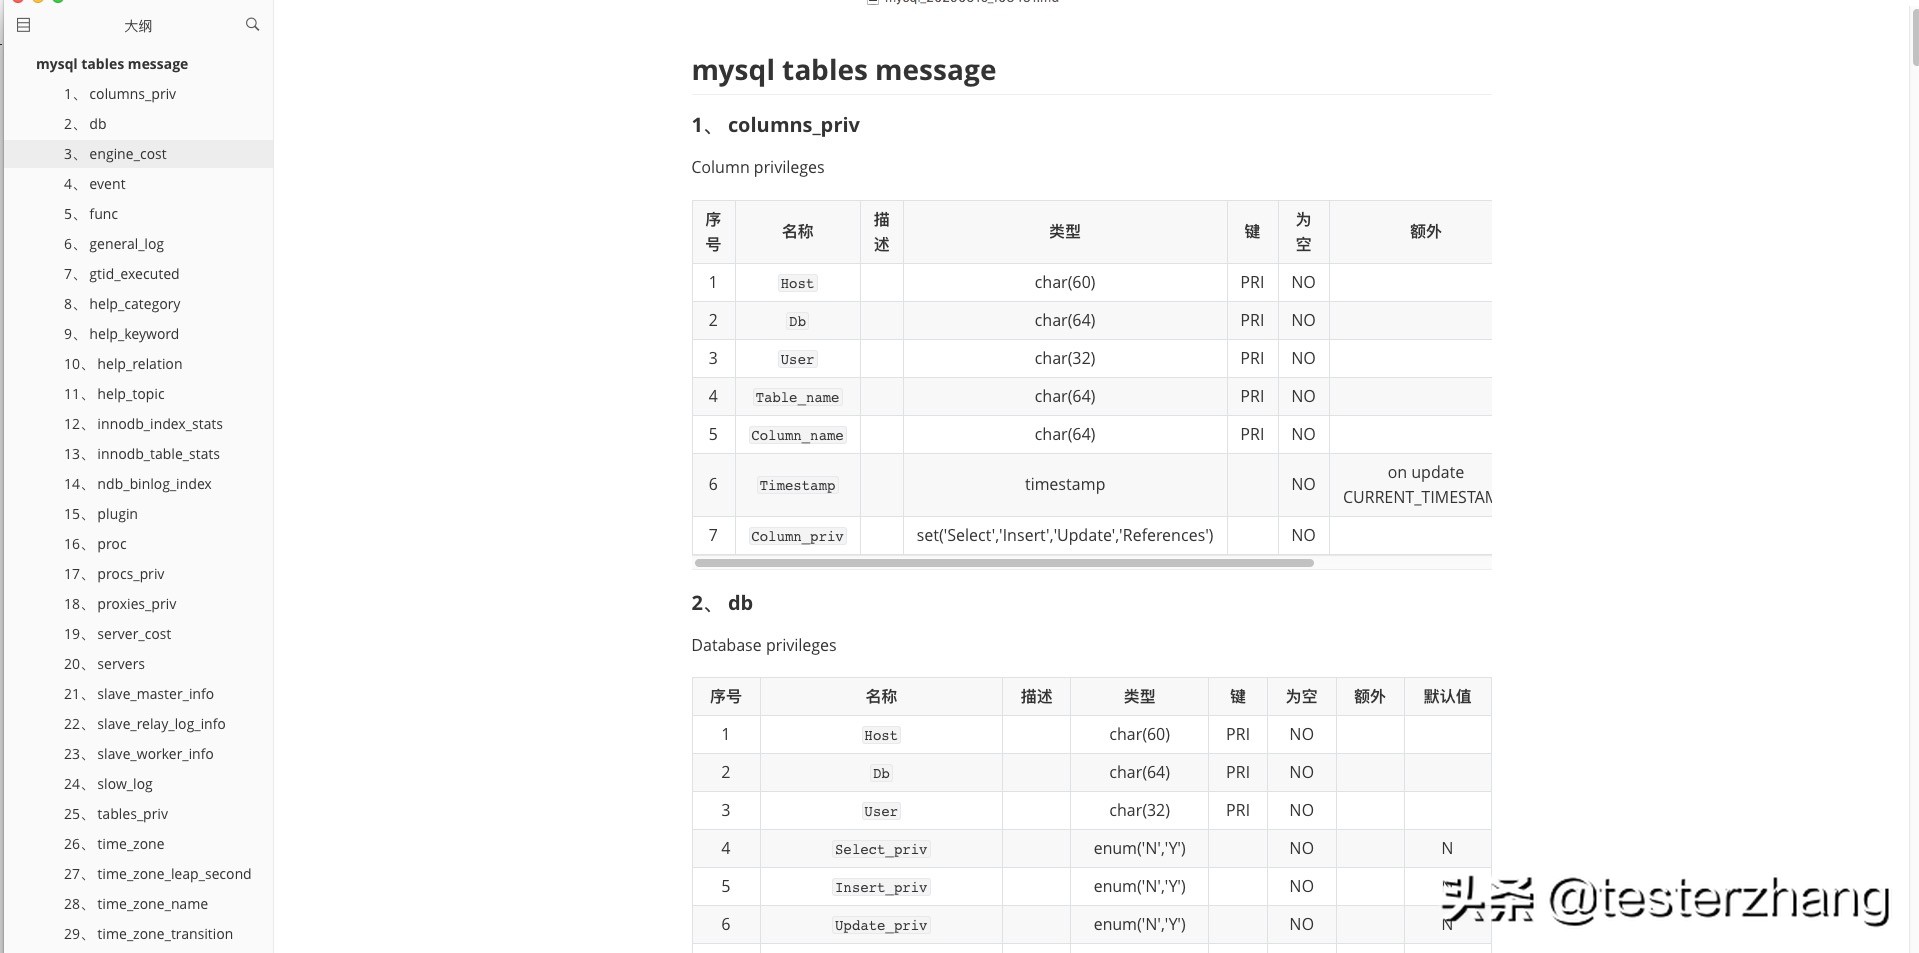Click the 'Column privileges' paragraph

point(758,167)
